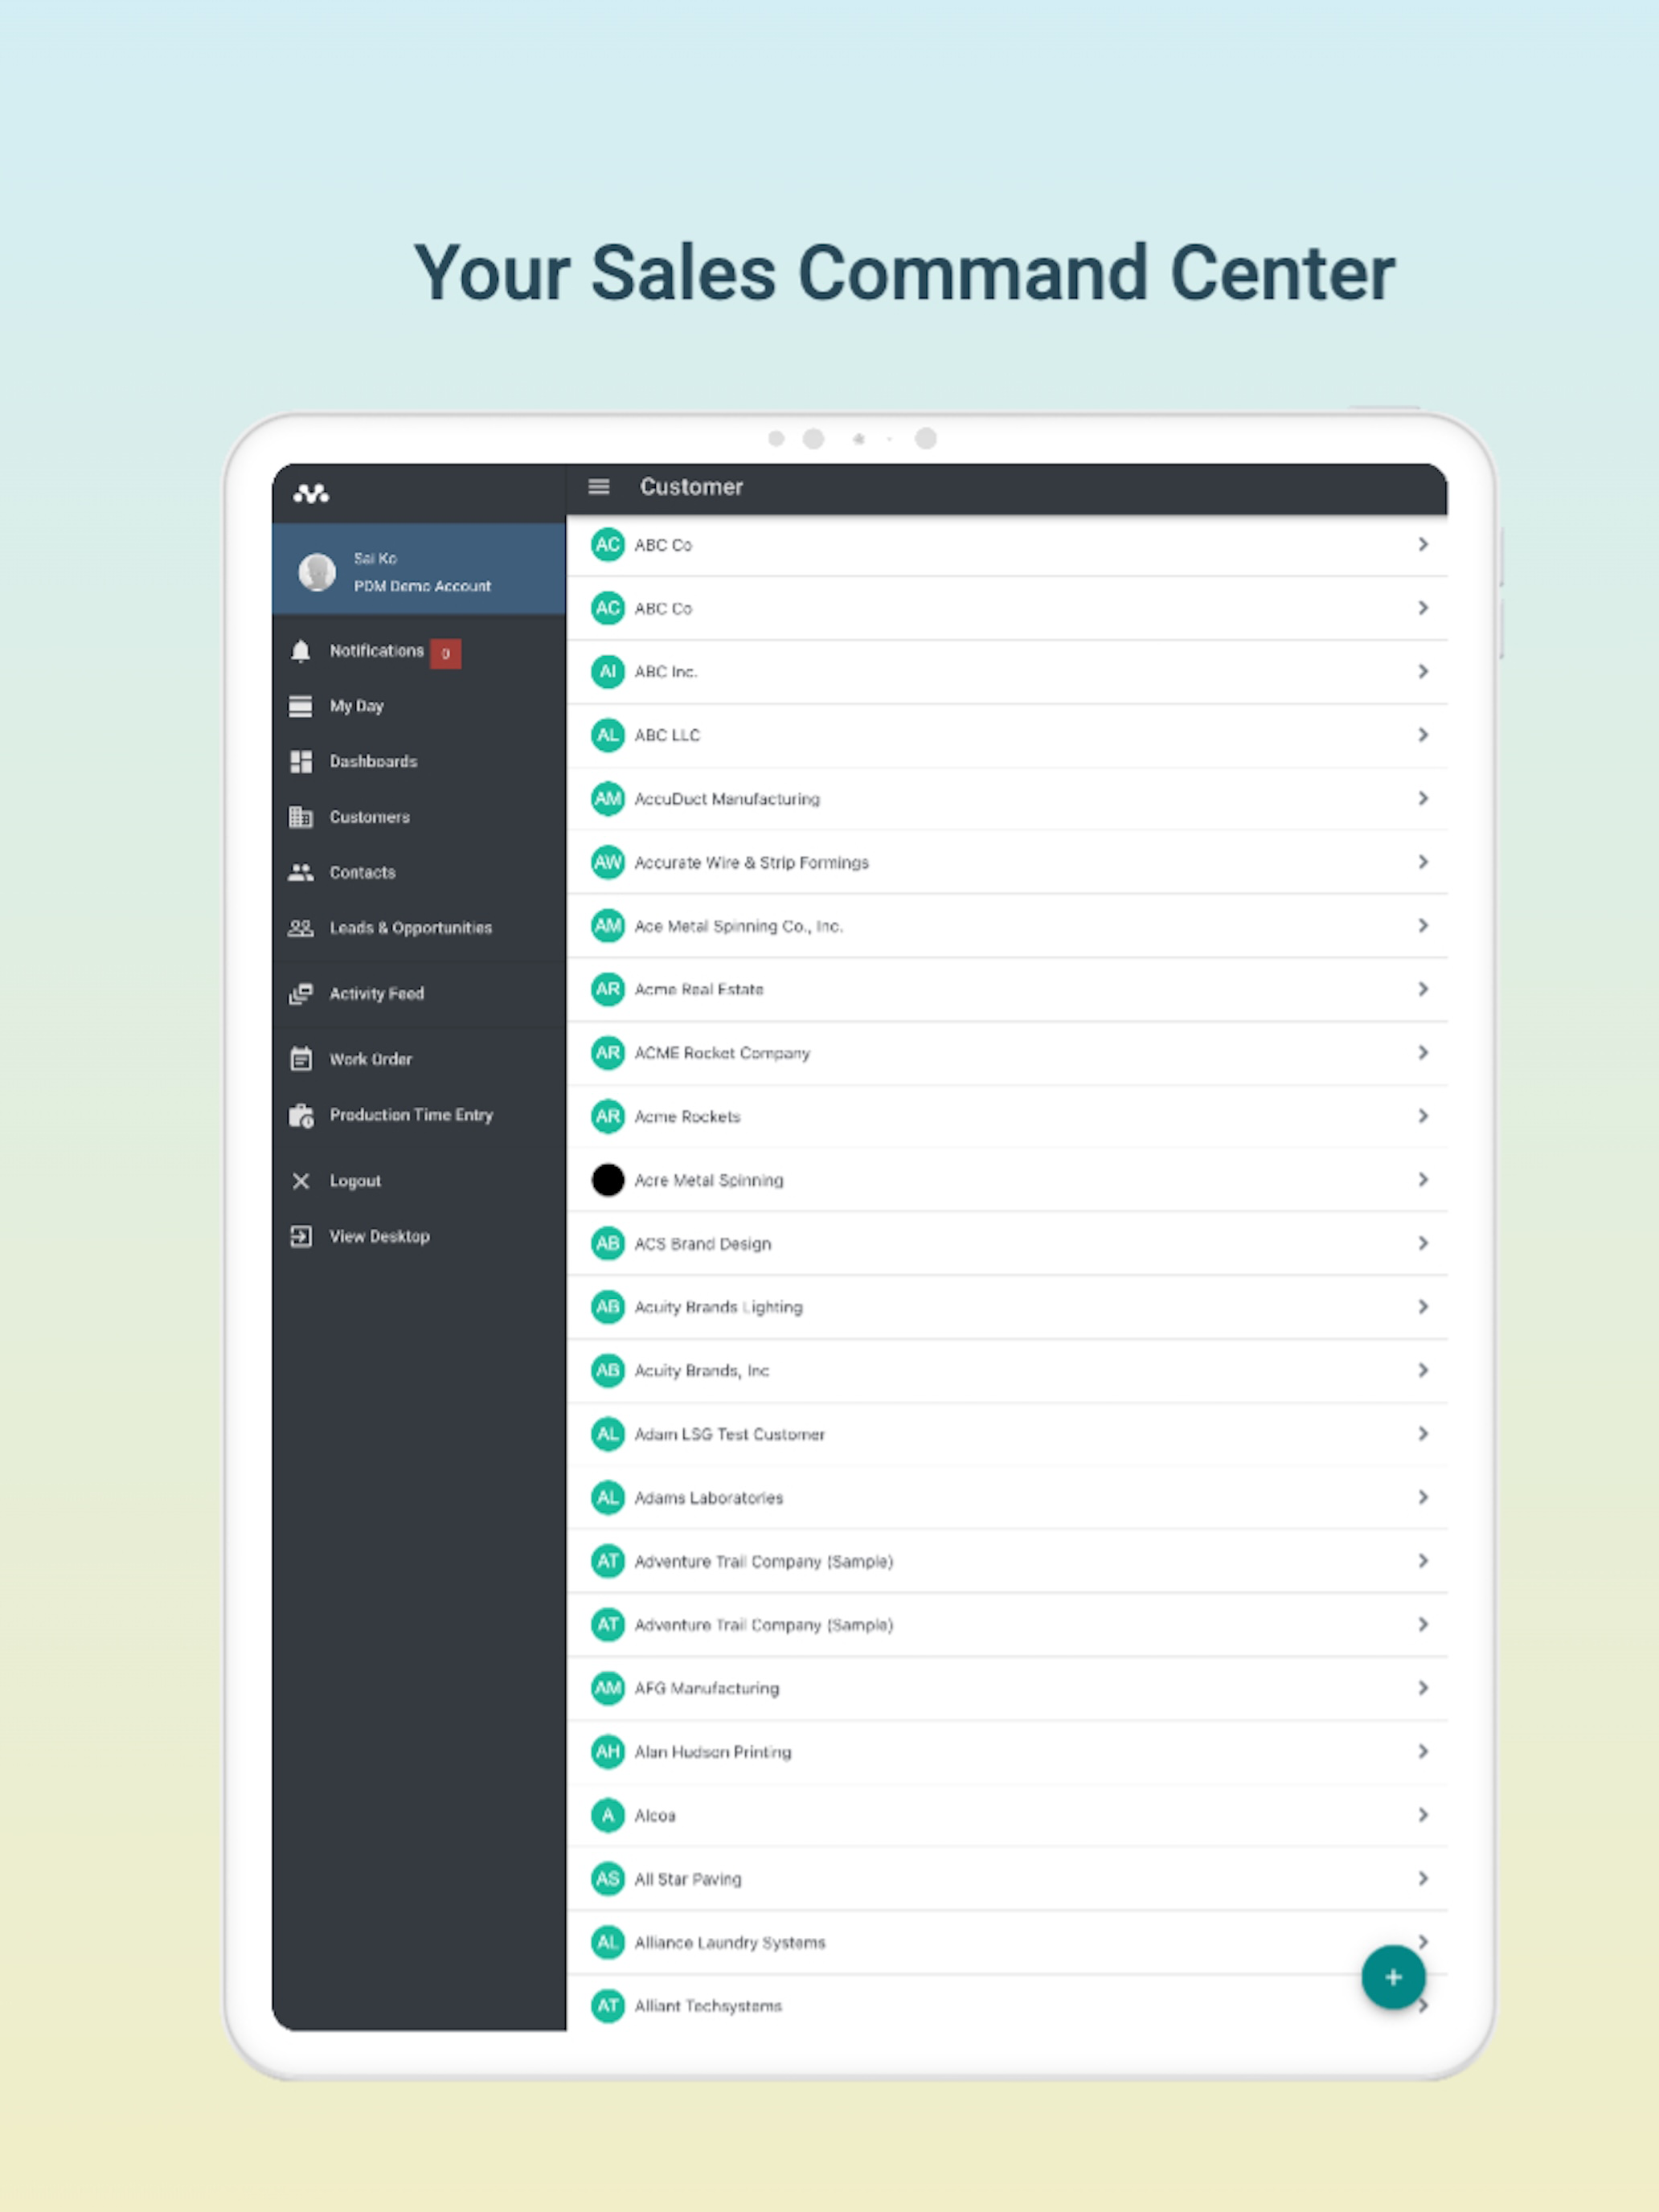Click the Customers building icon
1659x2212 pixels.
pyautogui.click(x=300, y=817)
